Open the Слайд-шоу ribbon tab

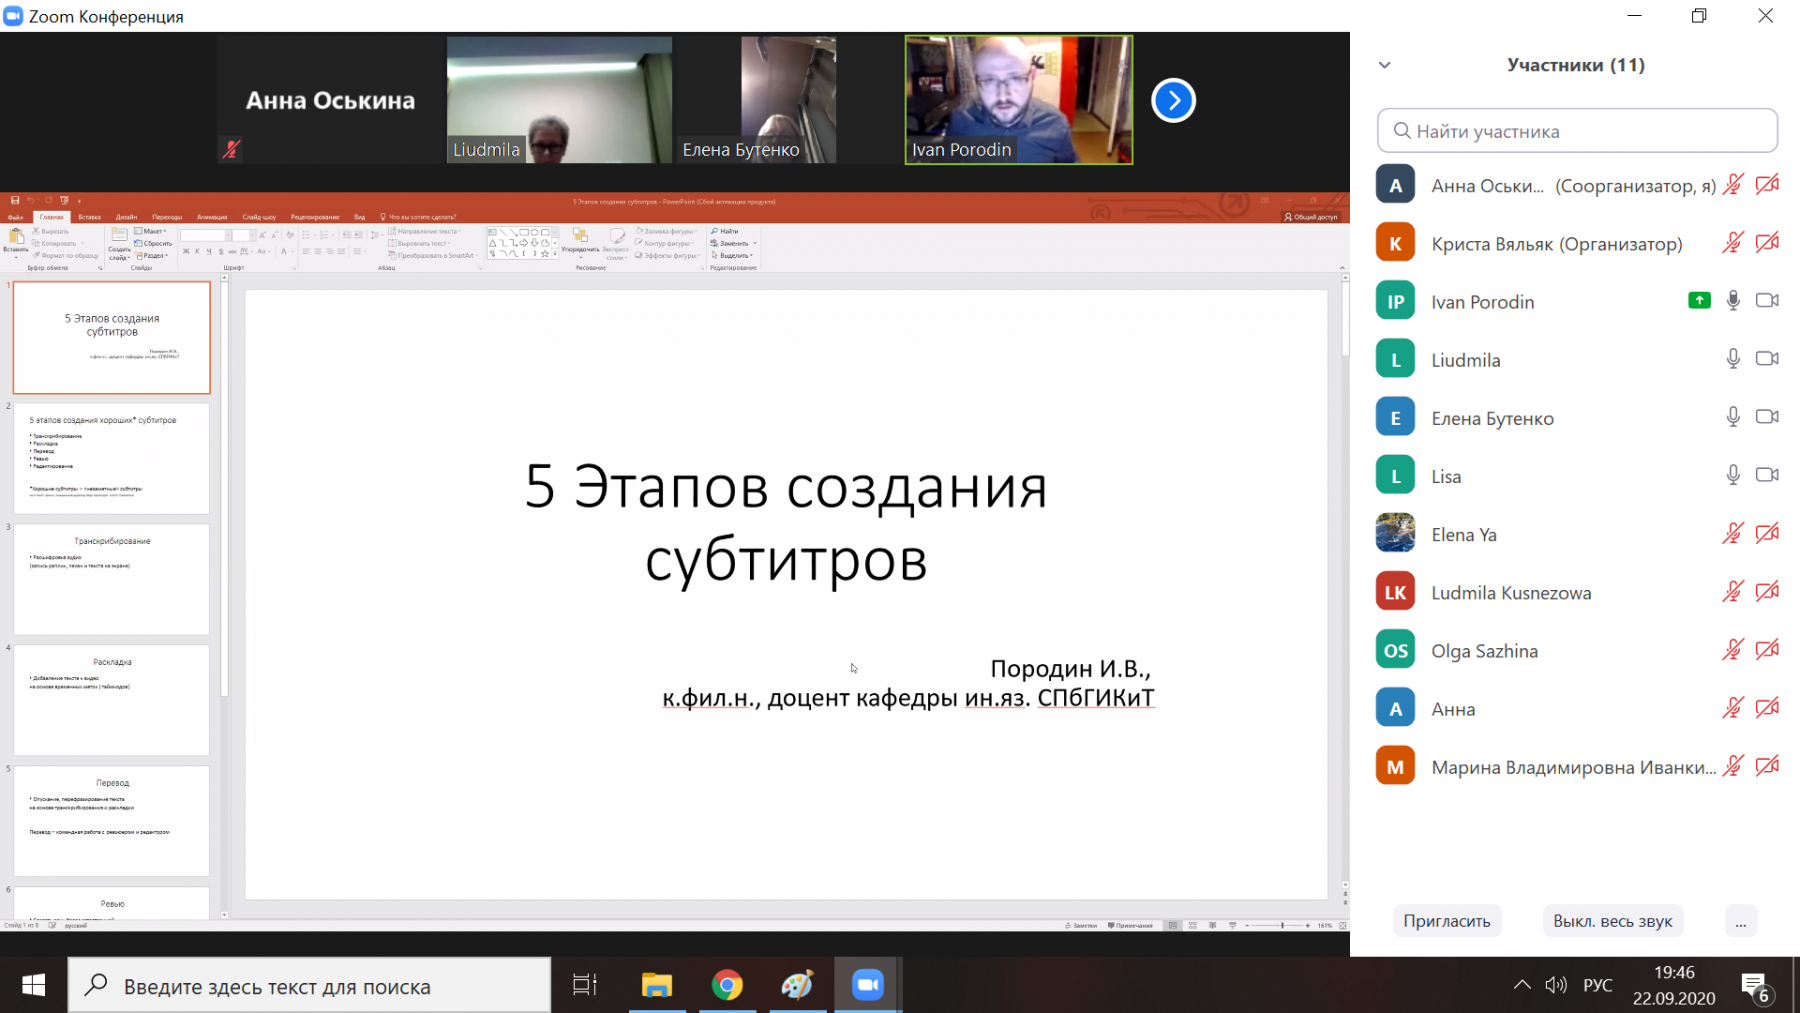[x=259, y=217]
